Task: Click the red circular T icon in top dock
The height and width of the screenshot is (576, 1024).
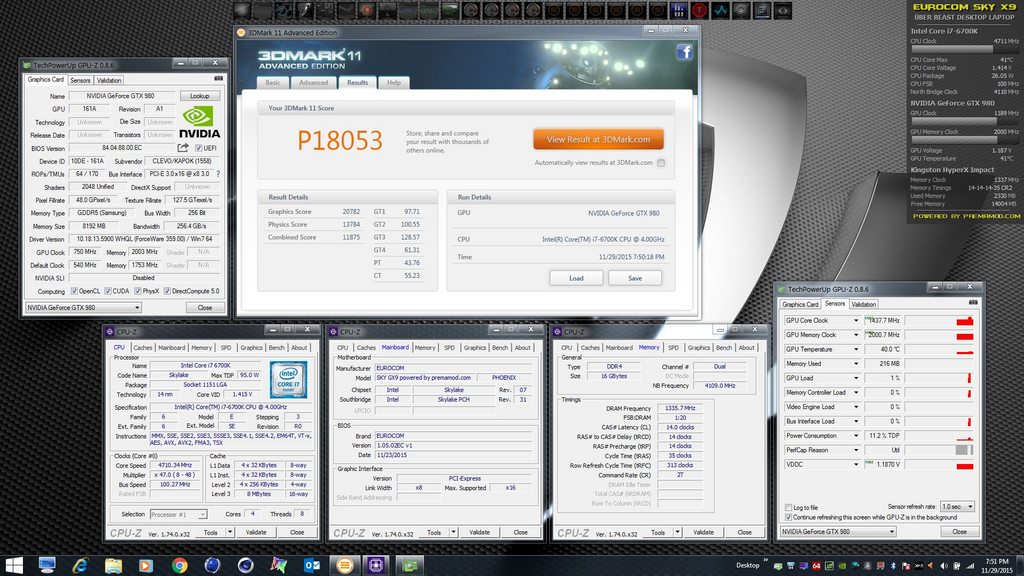Action: 699,10
